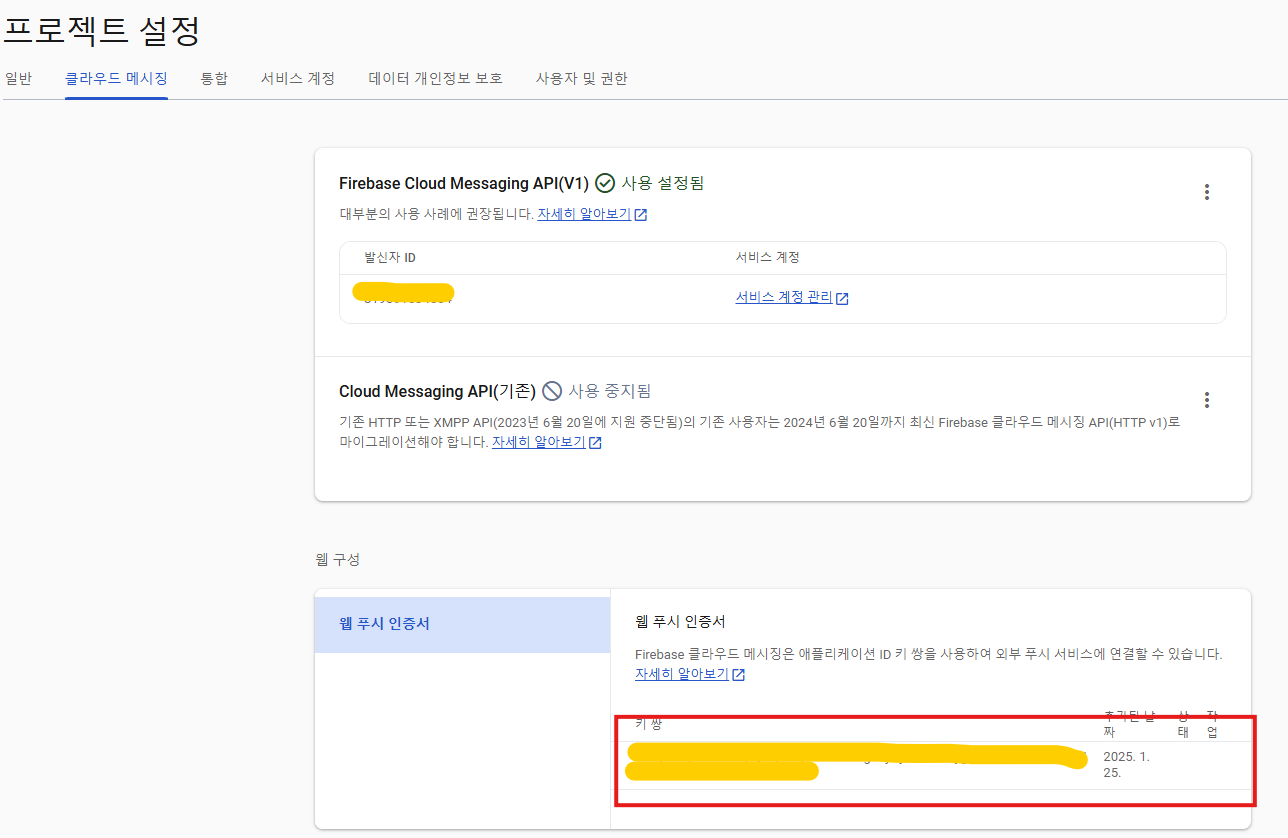Click the 사용 설정됨 status text
The width and height of the screenshot is (1288, 838).
tap(663, 183)
